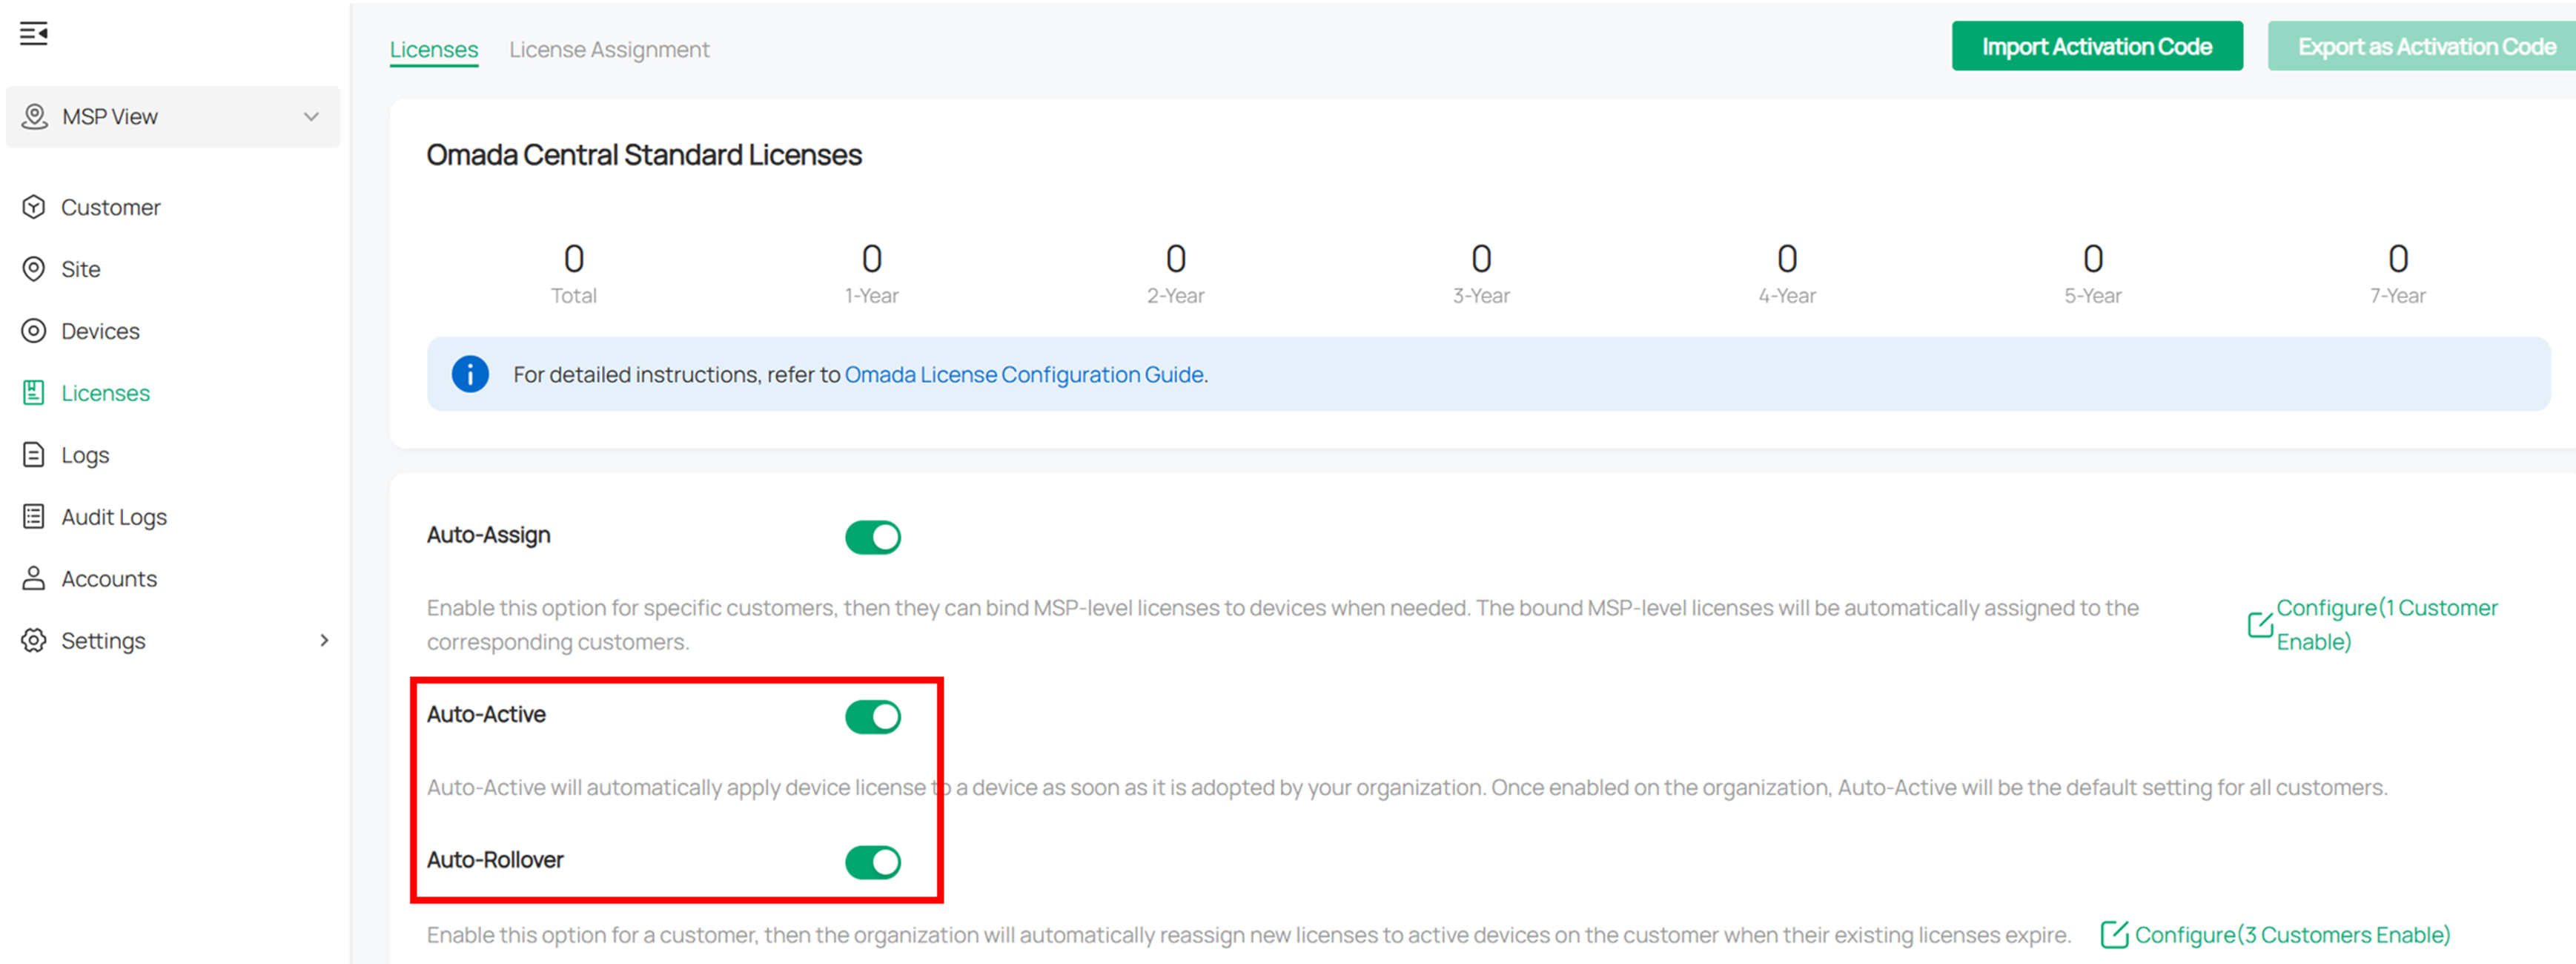Switch to the License Assignment tab

[x=609, y=48]
